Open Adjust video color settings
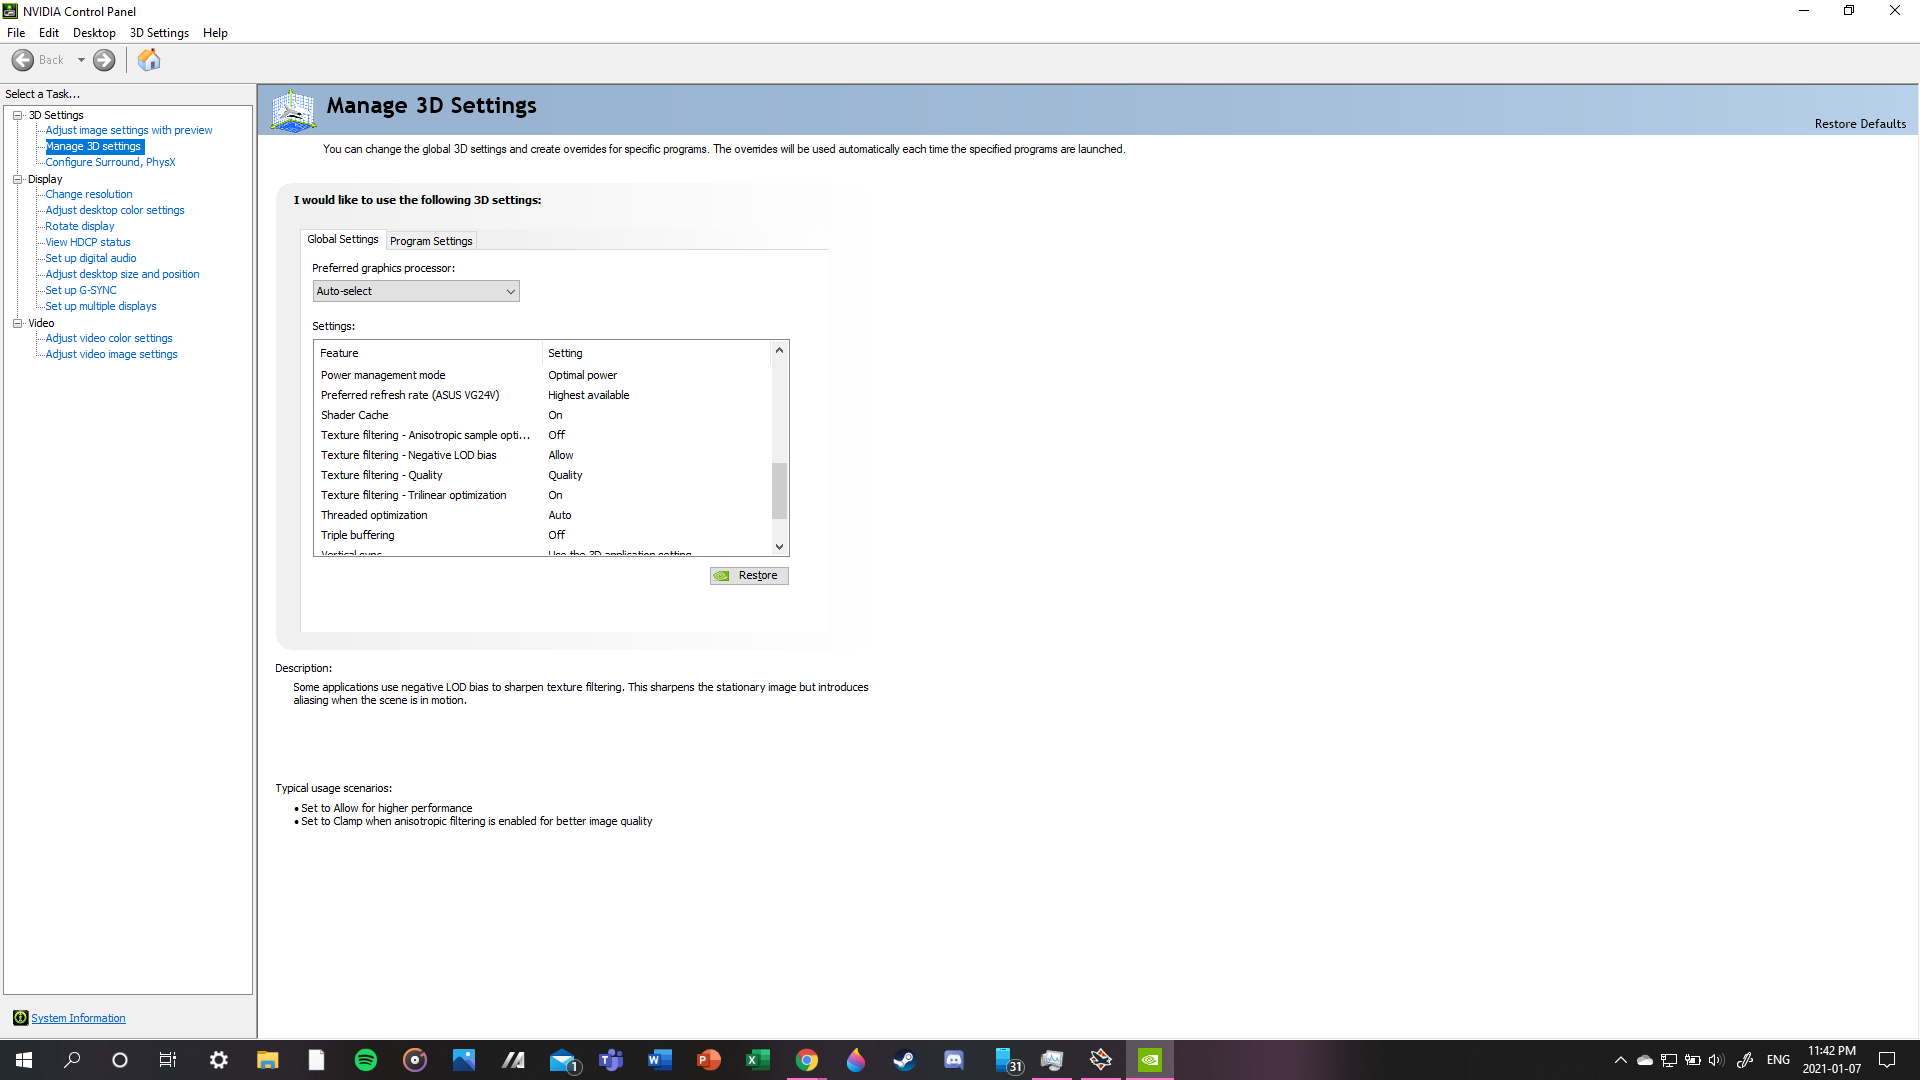The height and width of the screenshot is (1080, 1920). pos(109,338)
